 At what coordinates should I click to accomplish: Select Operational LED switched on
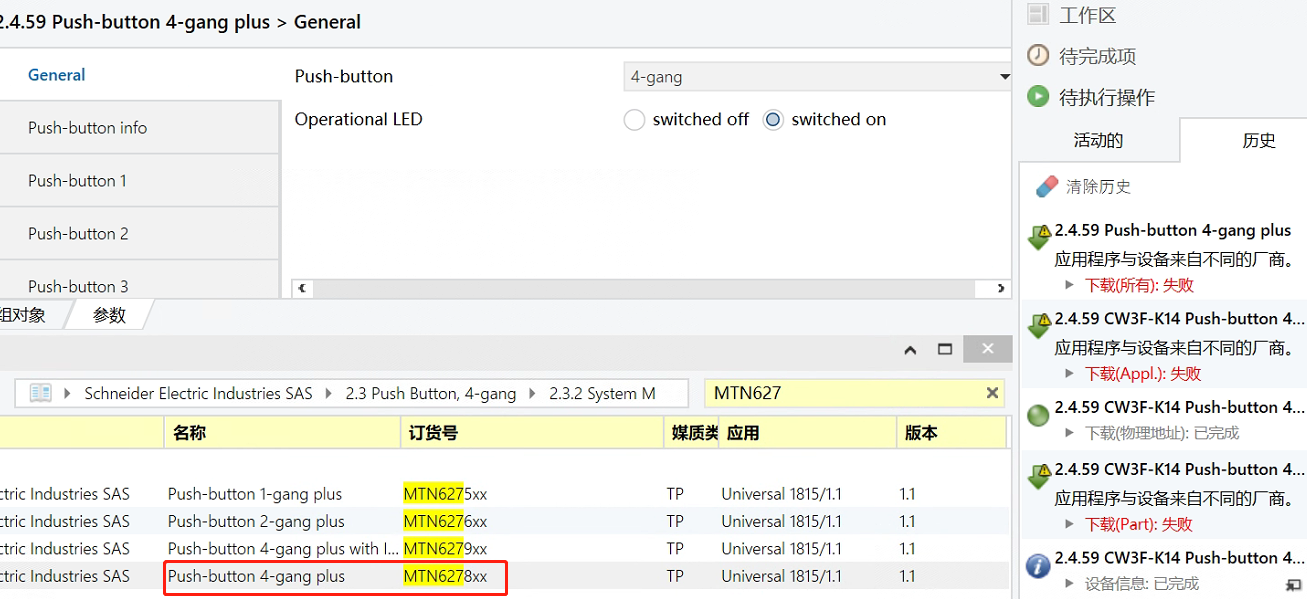click(773, 120)
